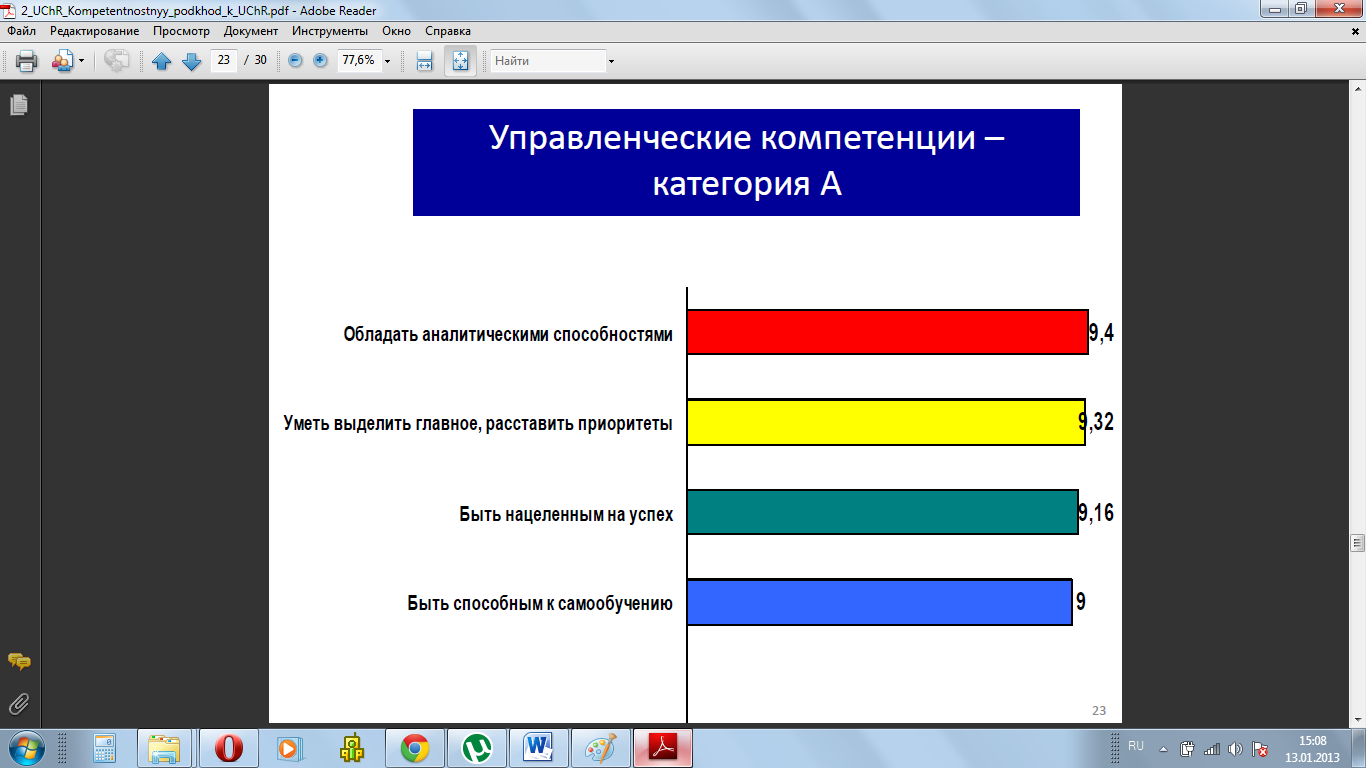Screen dimensions: 1366x768
Task: Click the yellow robot taskbar icon
Action: coord(351,748)
